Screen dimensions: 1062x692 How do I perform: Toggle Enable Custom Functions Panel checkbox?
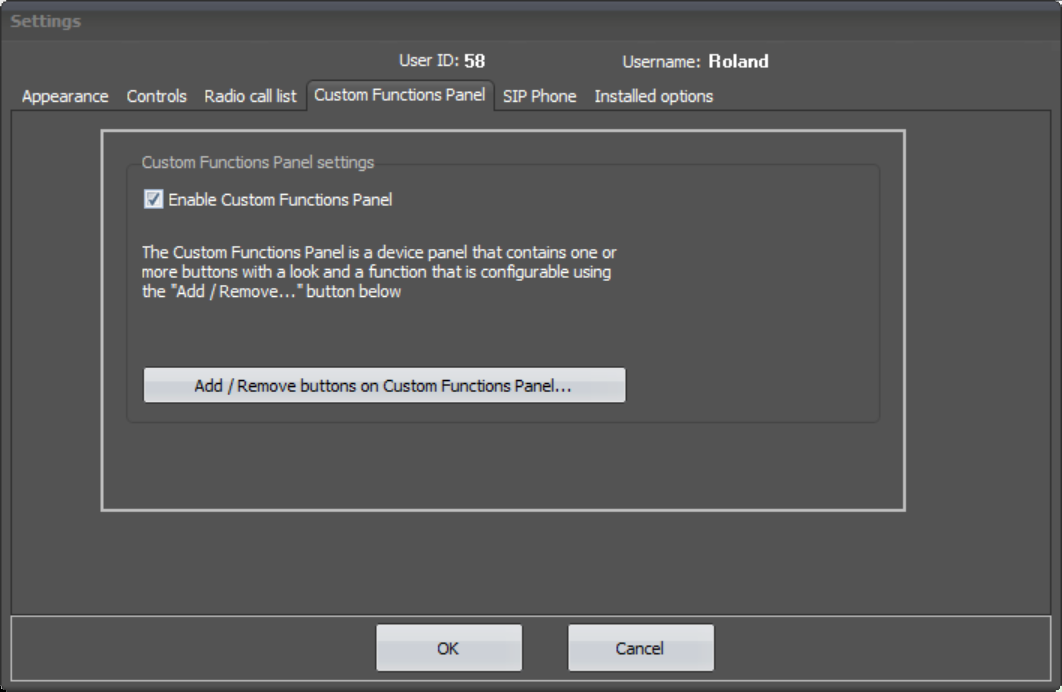tap(153, 199)
